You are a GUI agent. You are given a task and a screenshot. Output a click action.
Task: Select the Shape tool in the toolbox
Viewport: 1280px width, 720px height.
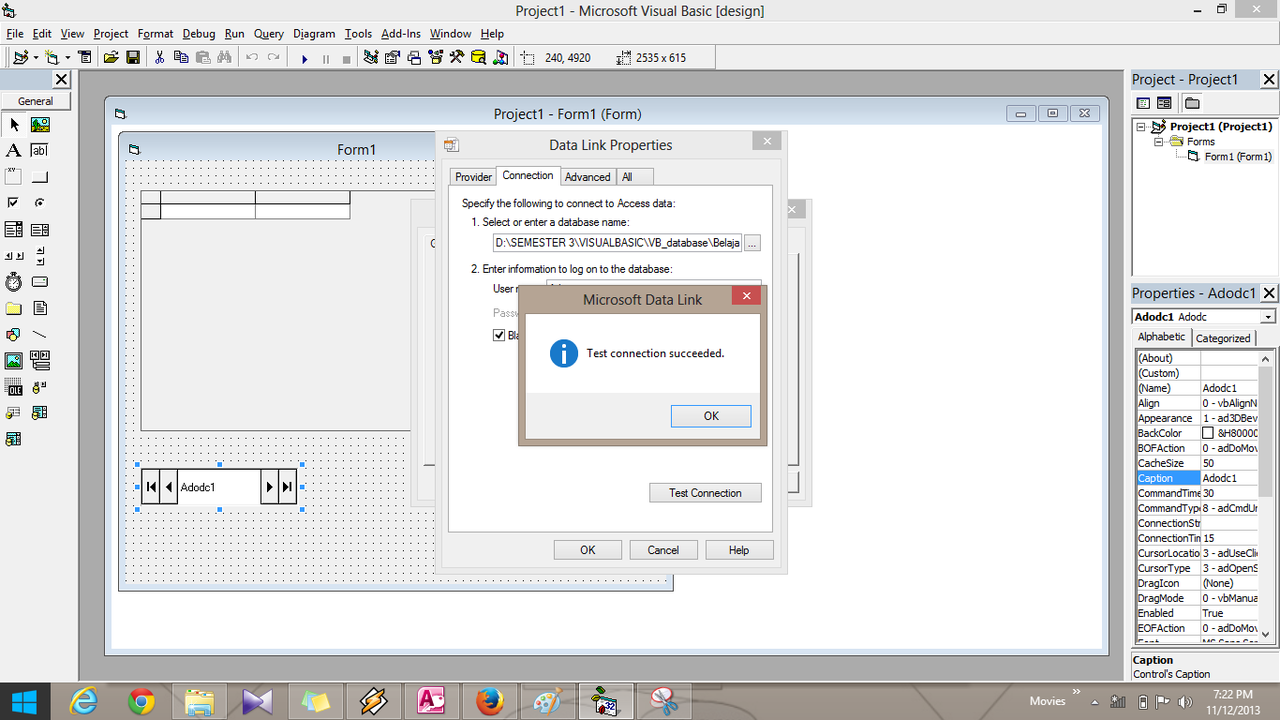coord(14,334)
